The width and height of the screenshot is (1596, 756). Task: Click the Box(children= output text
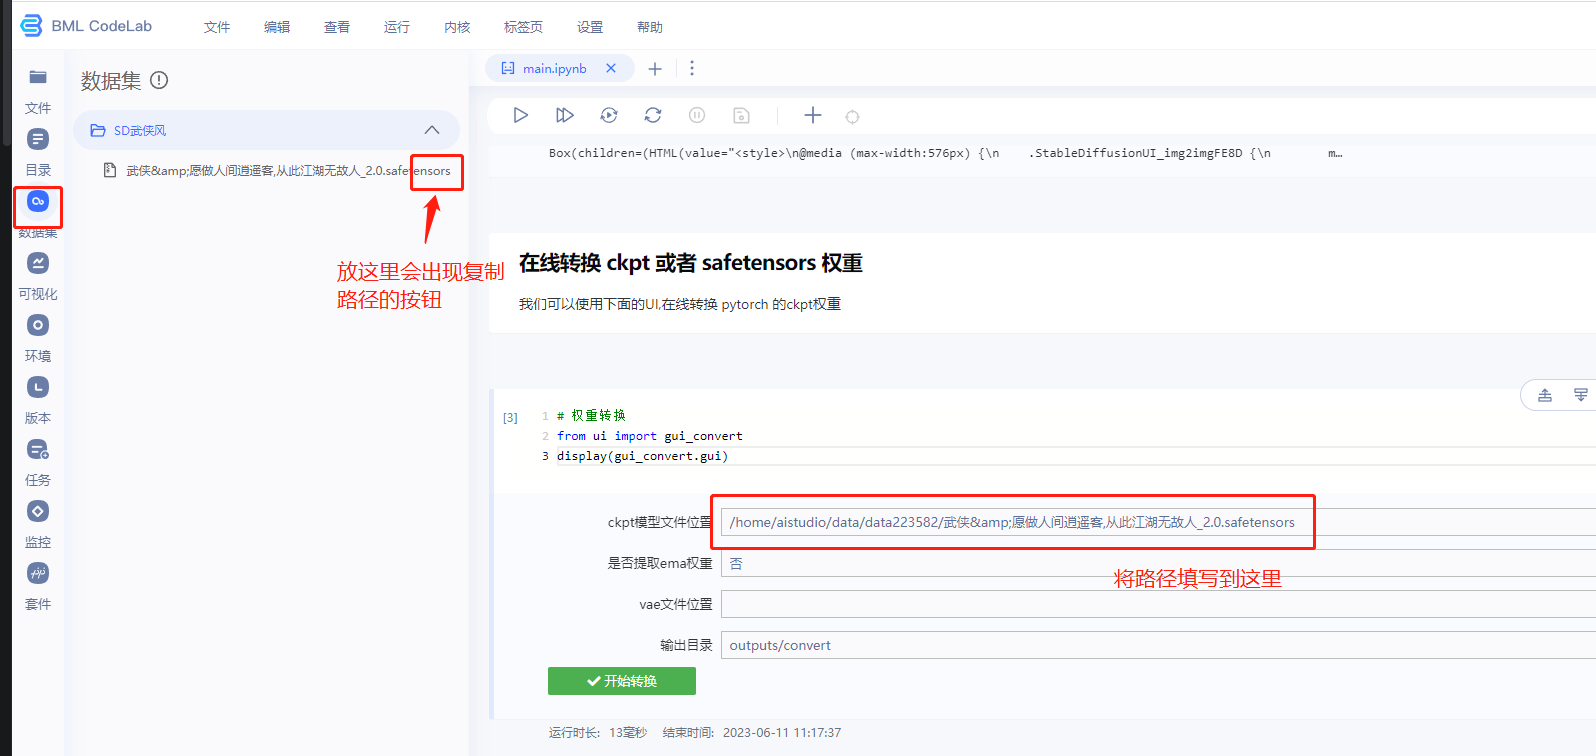click(945, 153)
